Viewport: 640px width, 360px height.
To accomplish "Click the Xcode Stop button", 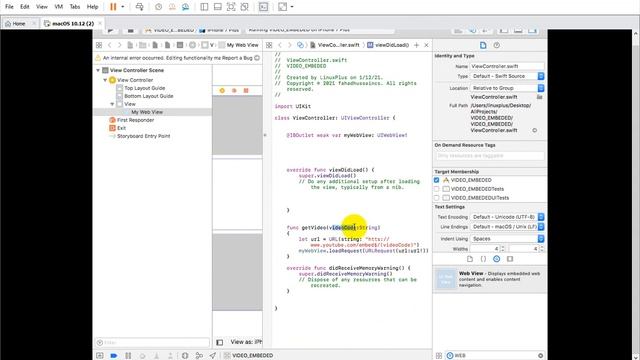I will tap(131, 31).
